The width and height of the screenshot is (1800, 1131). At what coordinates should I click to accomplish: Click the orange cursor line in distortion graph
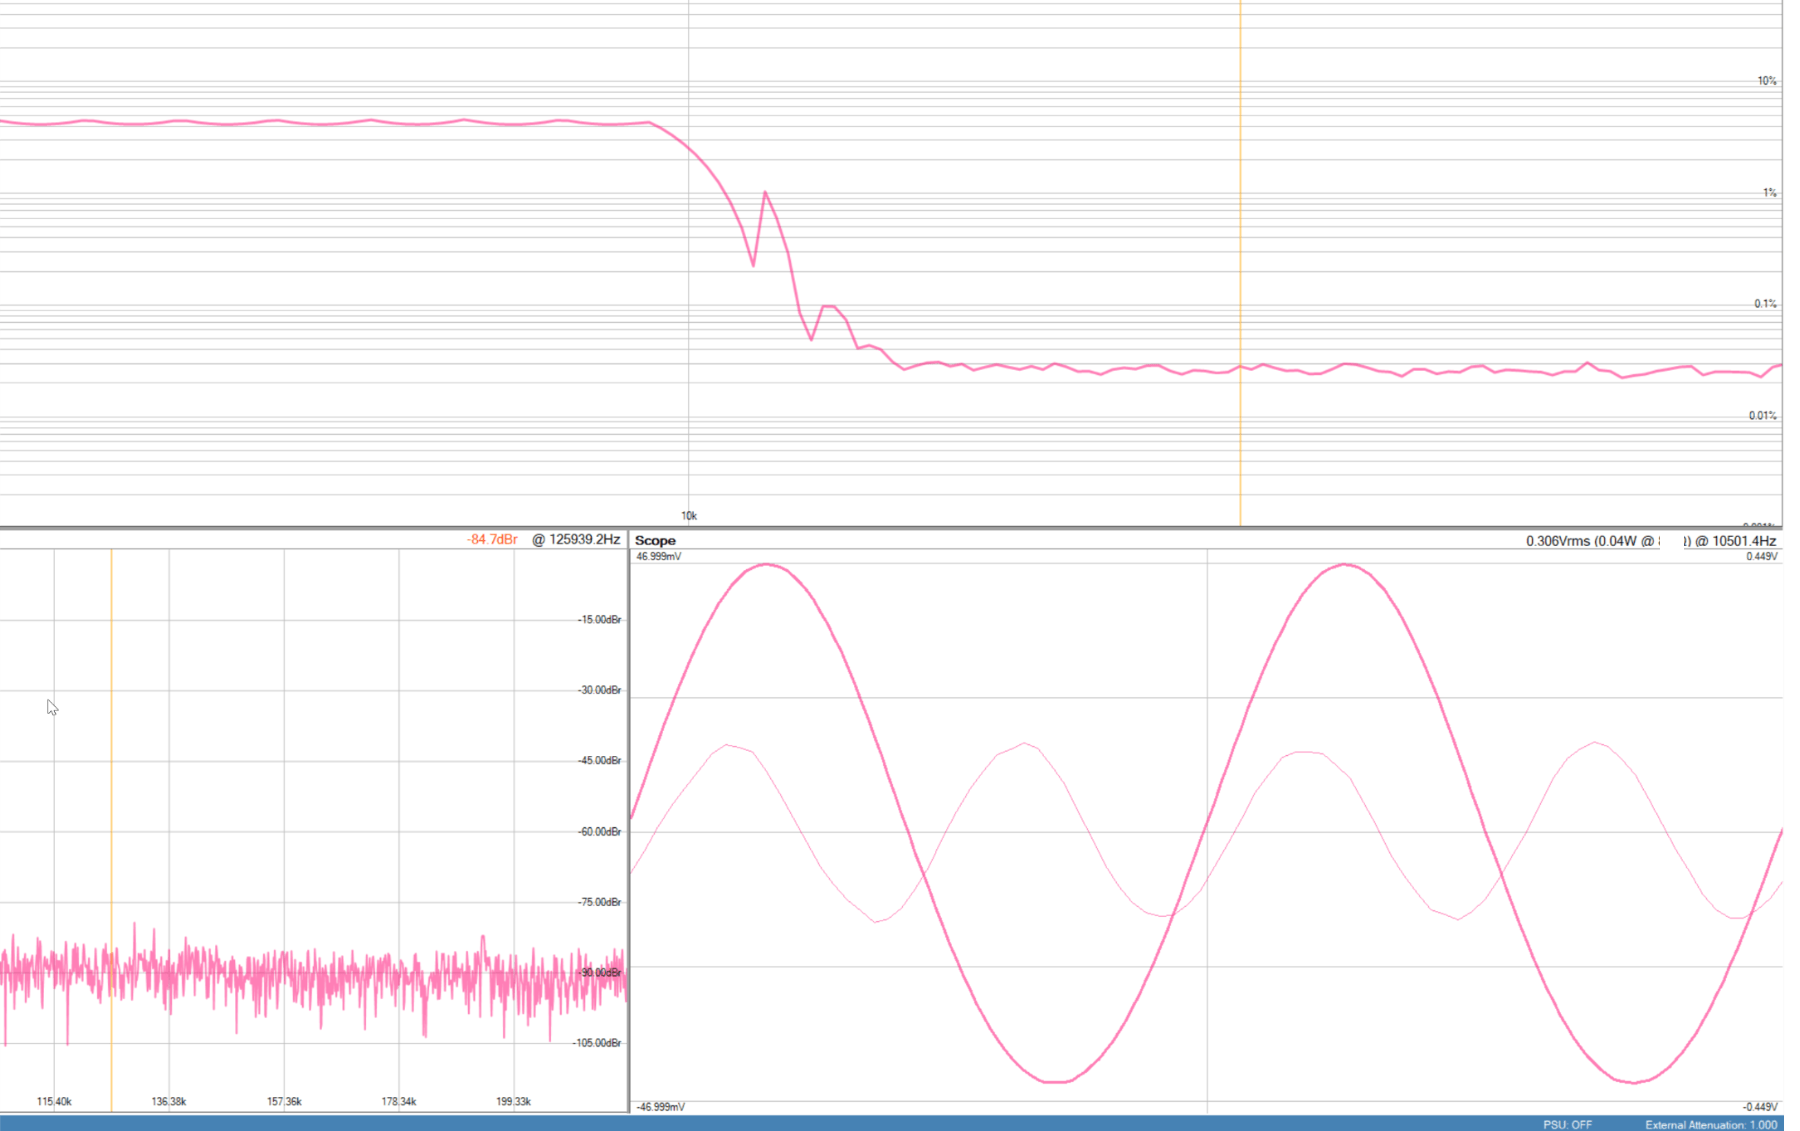pyautogui.click(x=1240, y=263)
